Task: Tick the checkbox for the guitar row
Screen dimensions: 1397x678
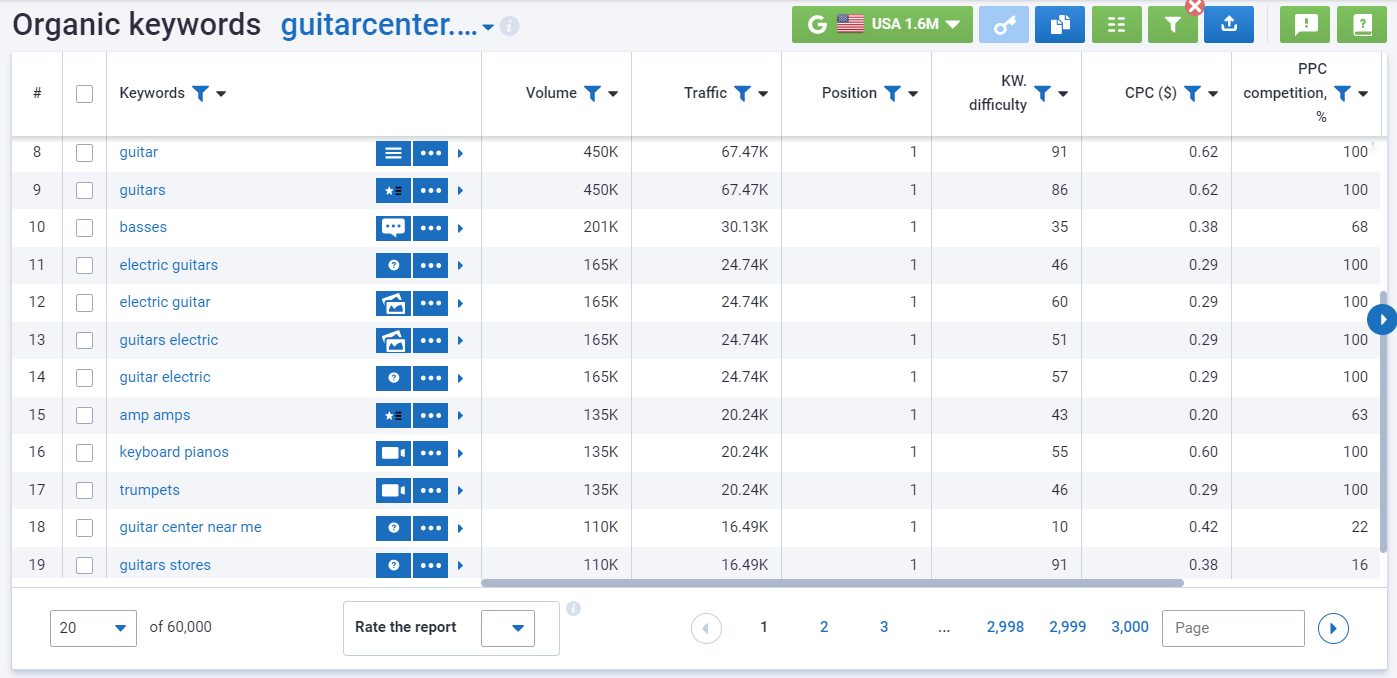Action: pyautogui.click(x=84, y=153)
